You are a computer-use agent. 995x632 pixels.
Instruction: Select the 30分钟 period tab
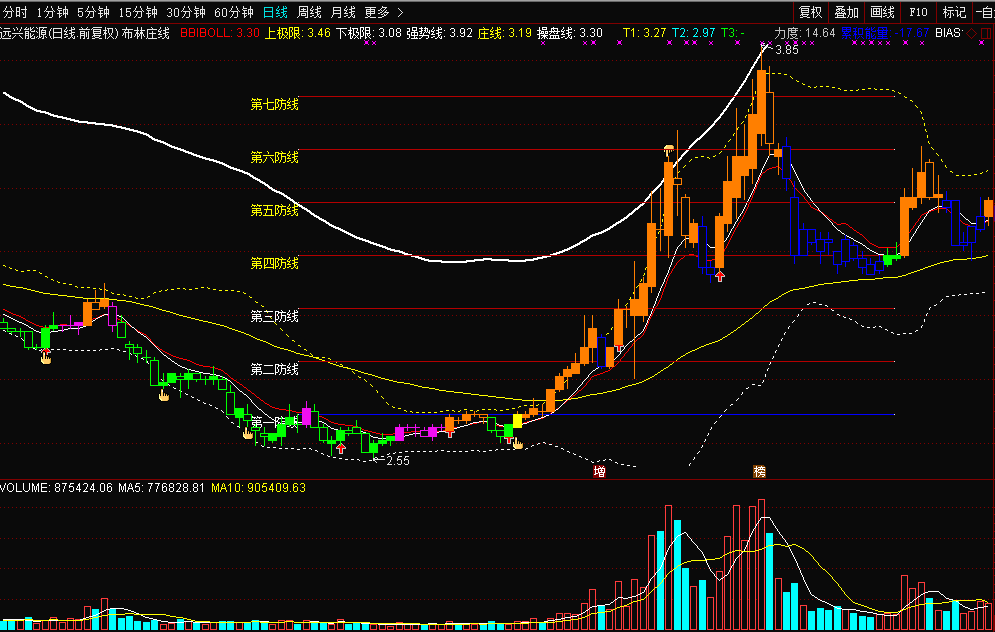coord(186,12)
